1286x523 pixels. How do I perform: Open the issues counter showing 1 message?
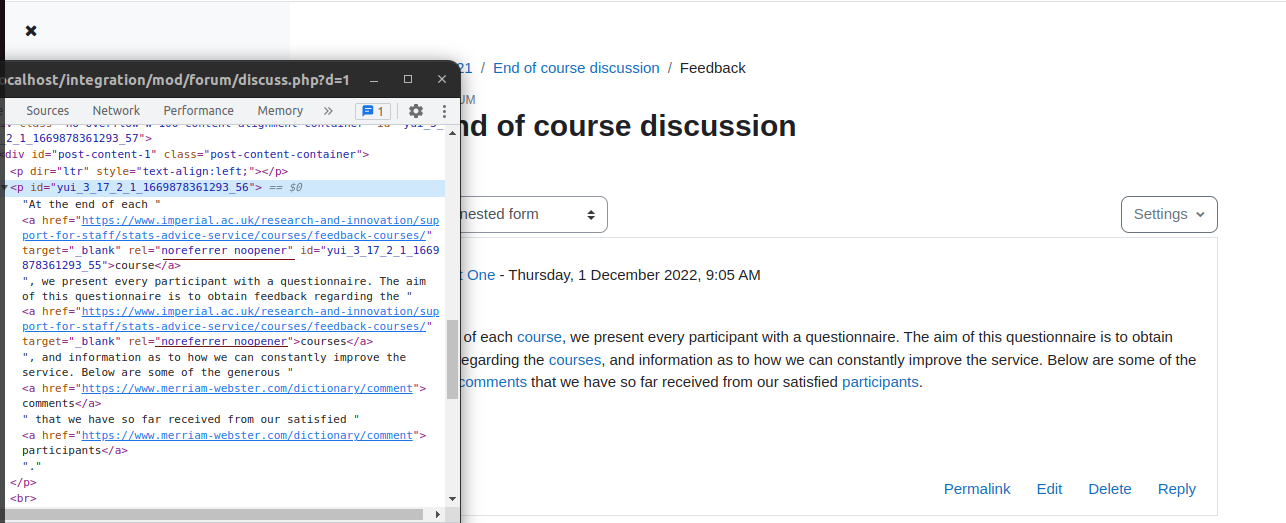(x=373, y=111)
